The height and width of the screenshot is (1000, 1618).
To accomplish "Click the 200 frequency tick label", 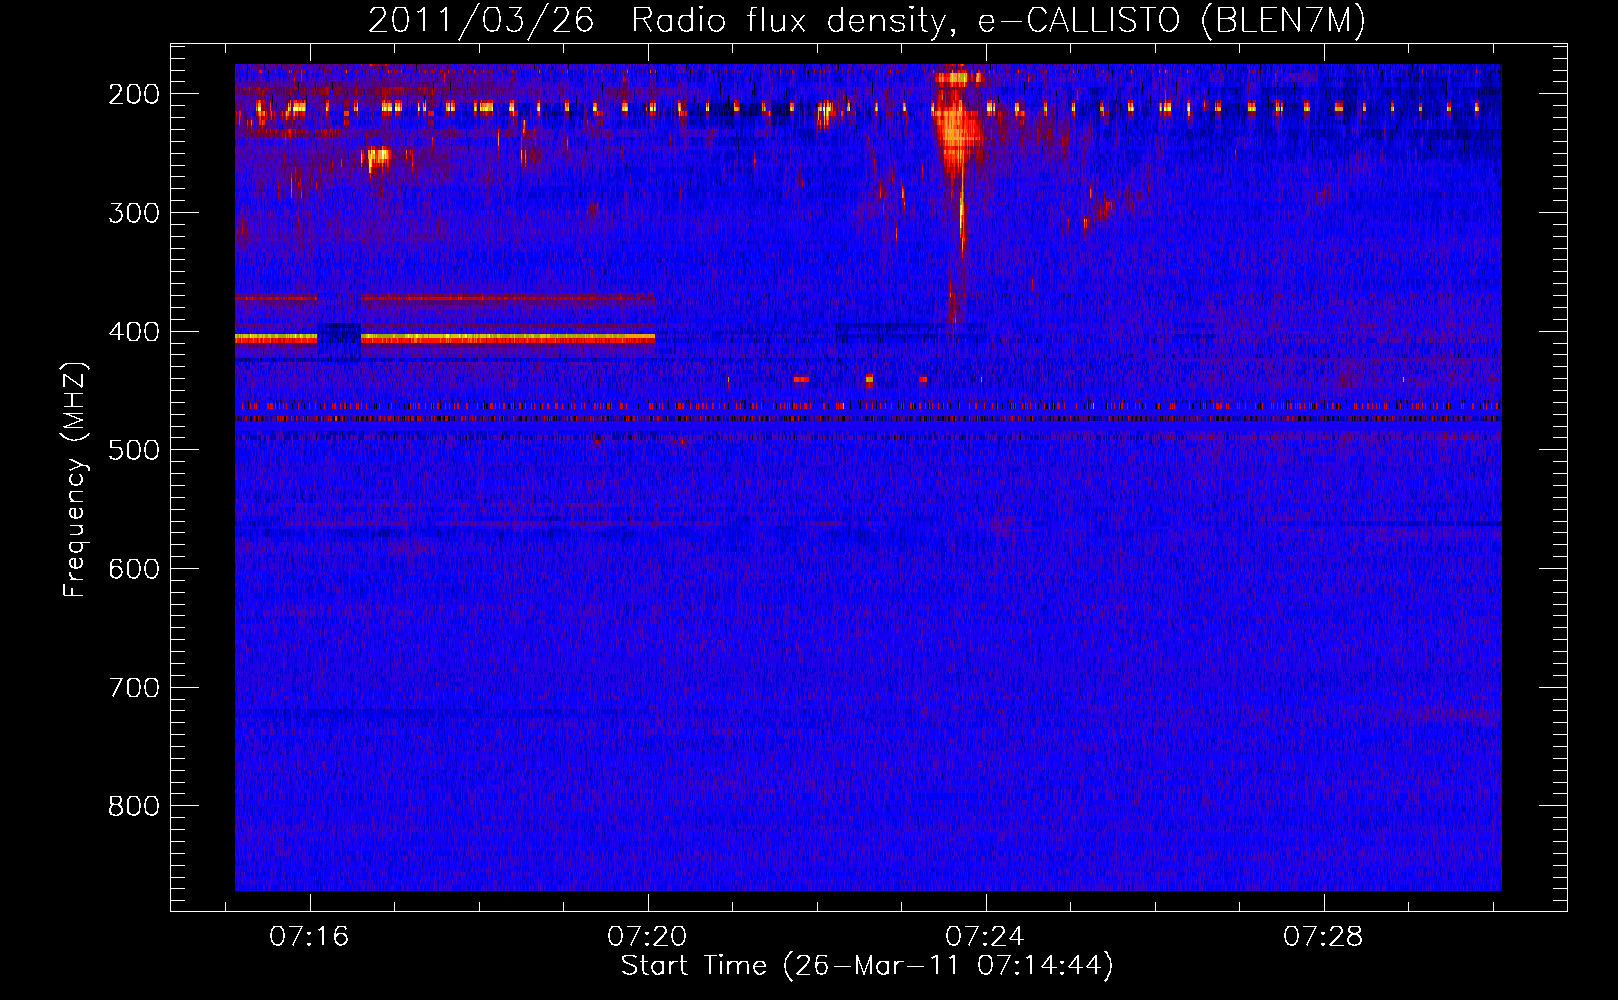I will click(134, 94).
